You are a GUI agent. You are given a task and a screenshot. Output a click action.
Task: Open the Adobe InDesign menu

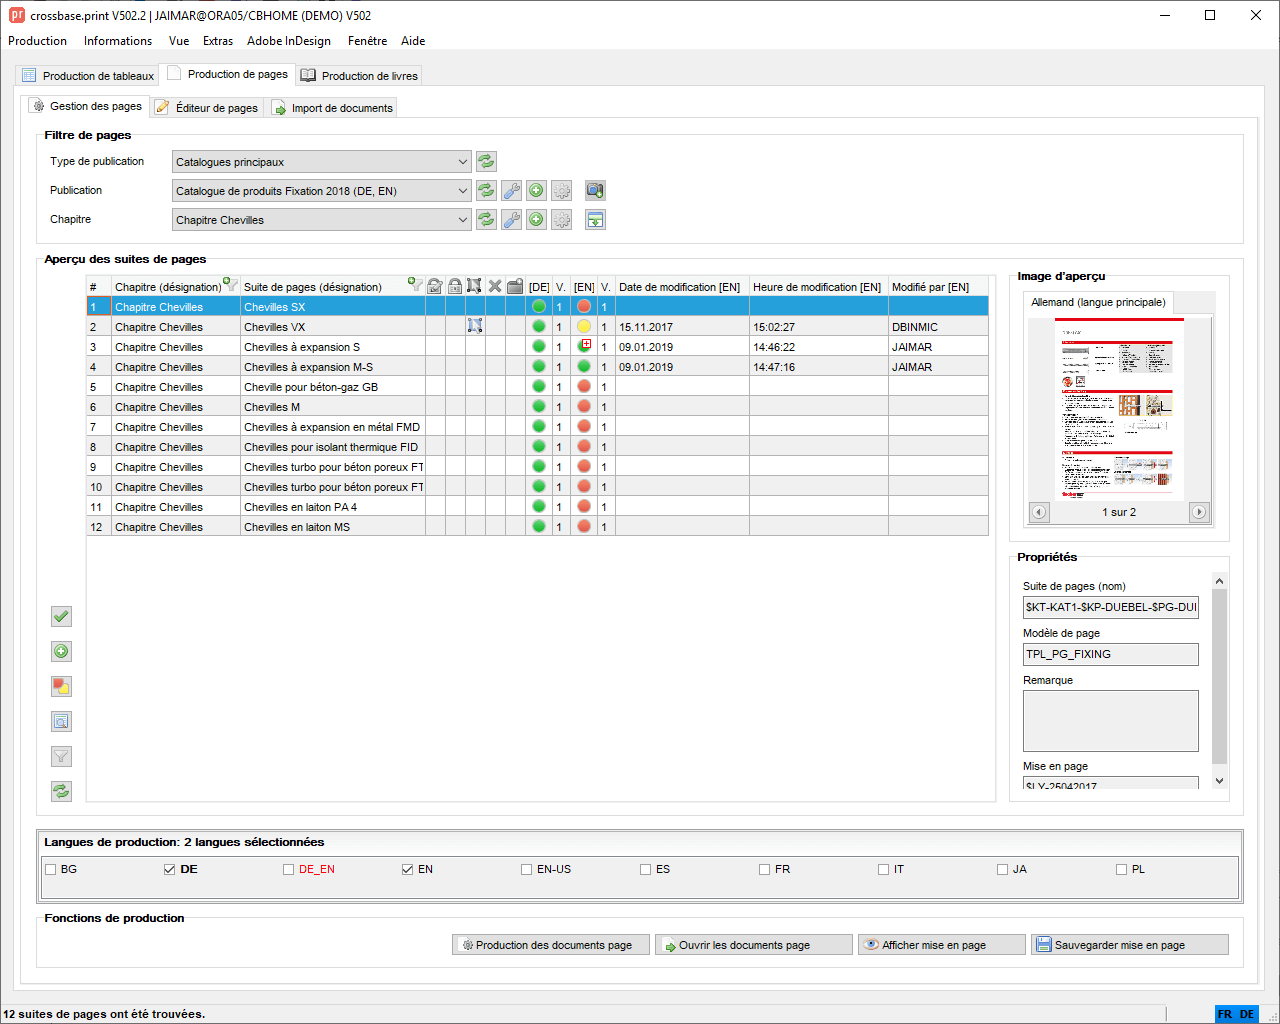(289, 41)
